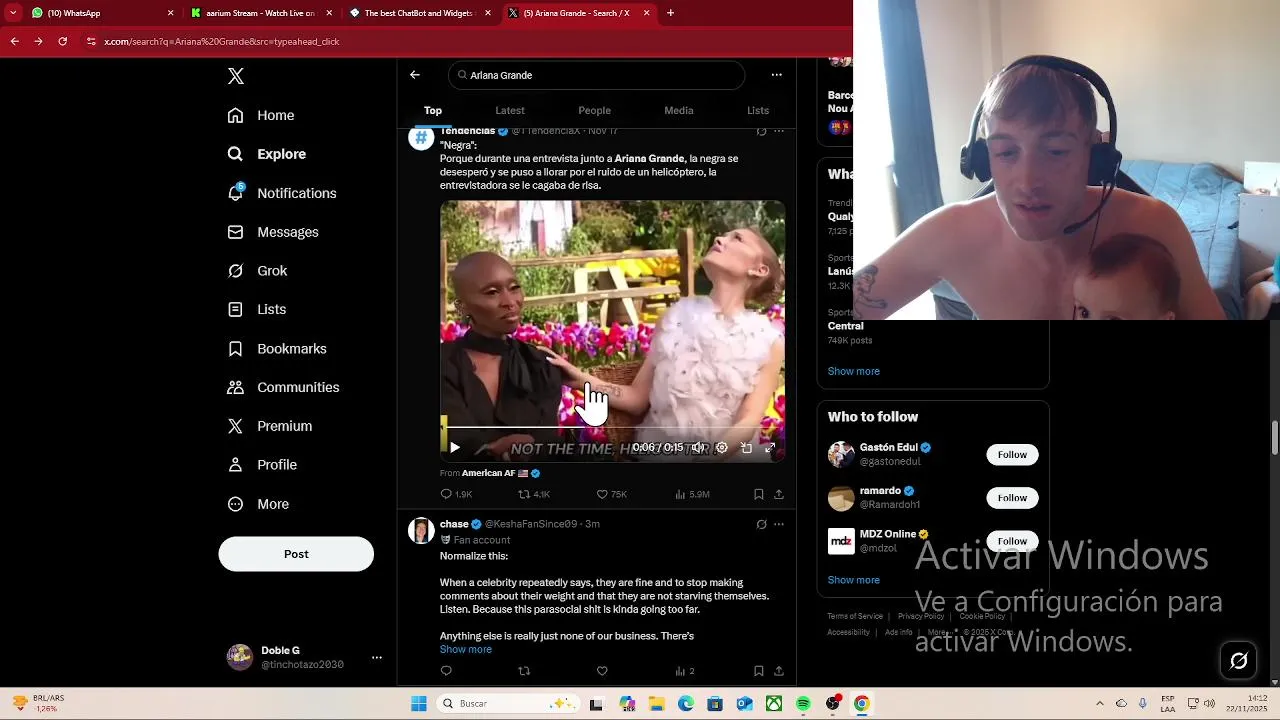Click the browser address bar
The image size is (1280, 720).
pyautogui.click(x=460, y=41)
